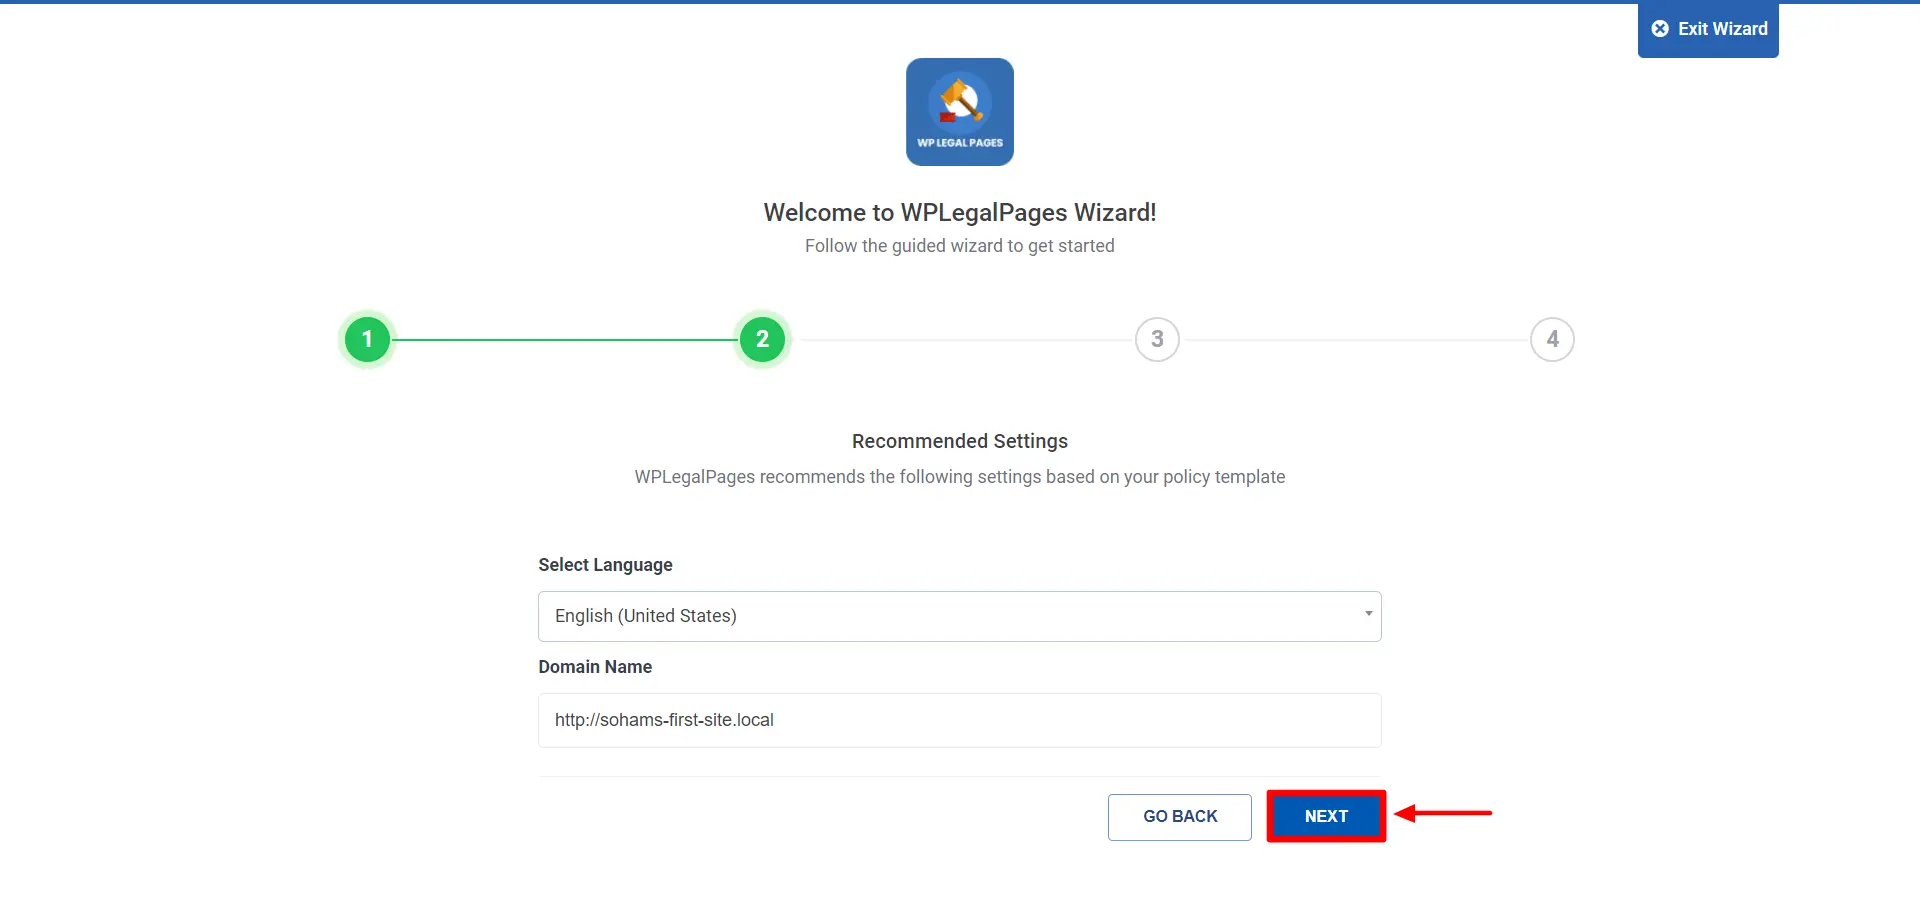Viewport: 1920px width, 912px height.
Task: Click the red arrow pointing at NEXT
Action: tap(1443, 813)
